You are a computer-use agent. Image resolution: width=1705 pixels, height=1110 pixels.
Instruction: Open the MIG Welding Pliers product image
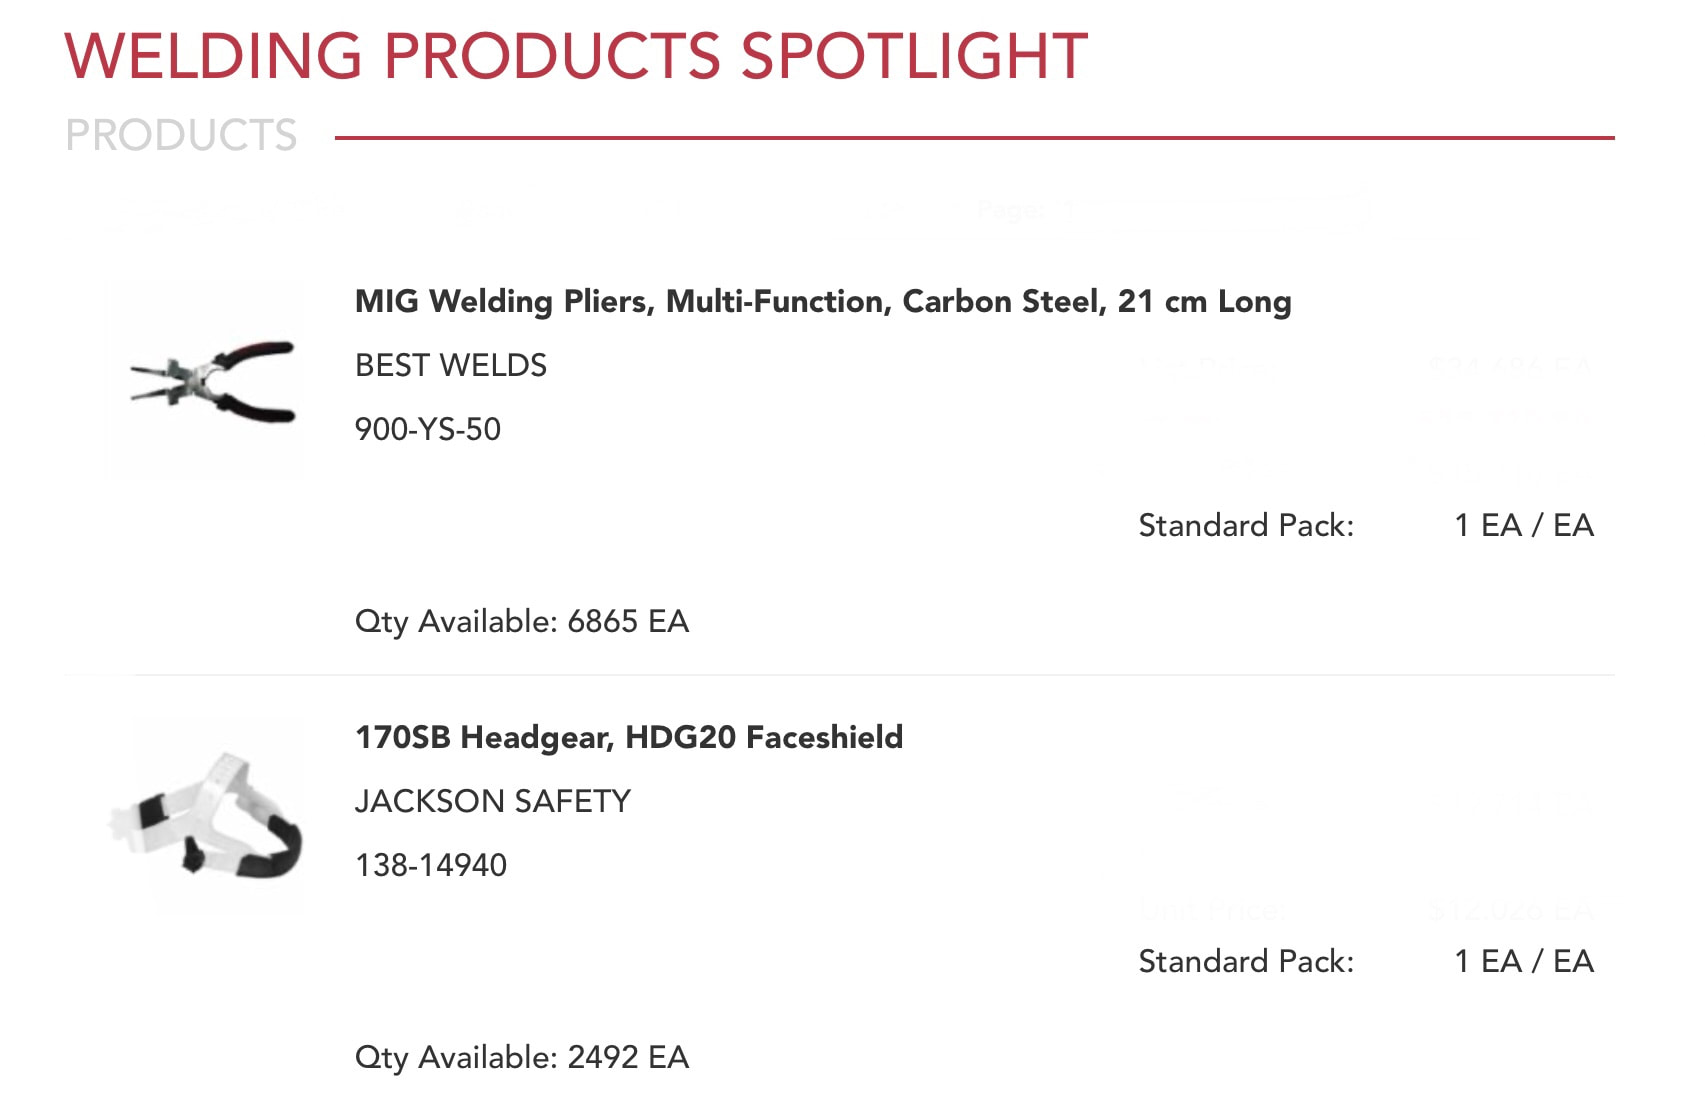pos(206,379)
